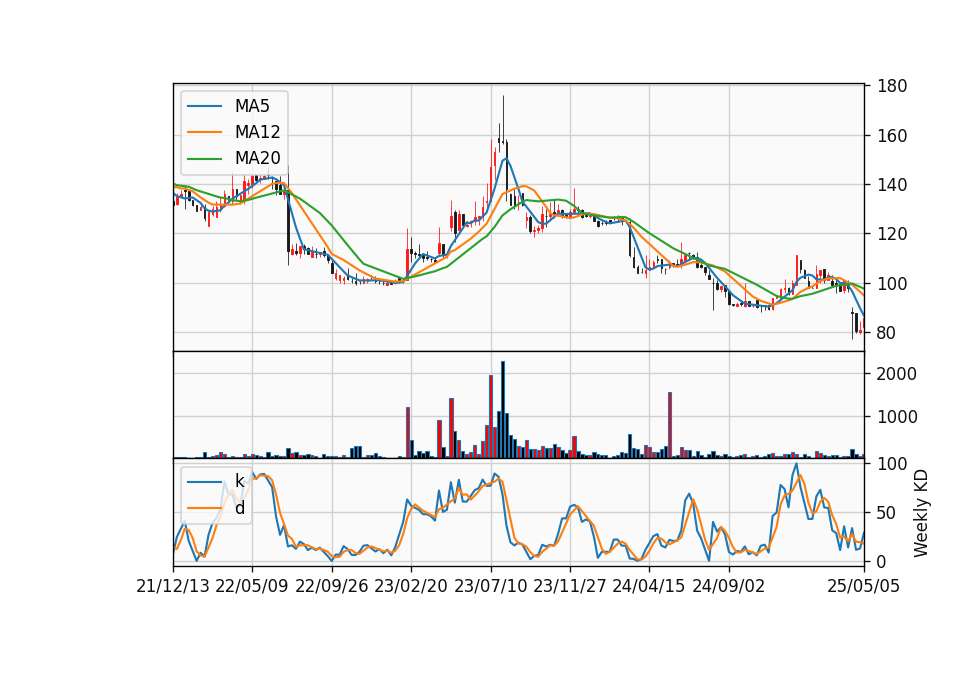Click the tallest volume bar near 23/07/10
This screenshot has height=690, width=960.
503,410
